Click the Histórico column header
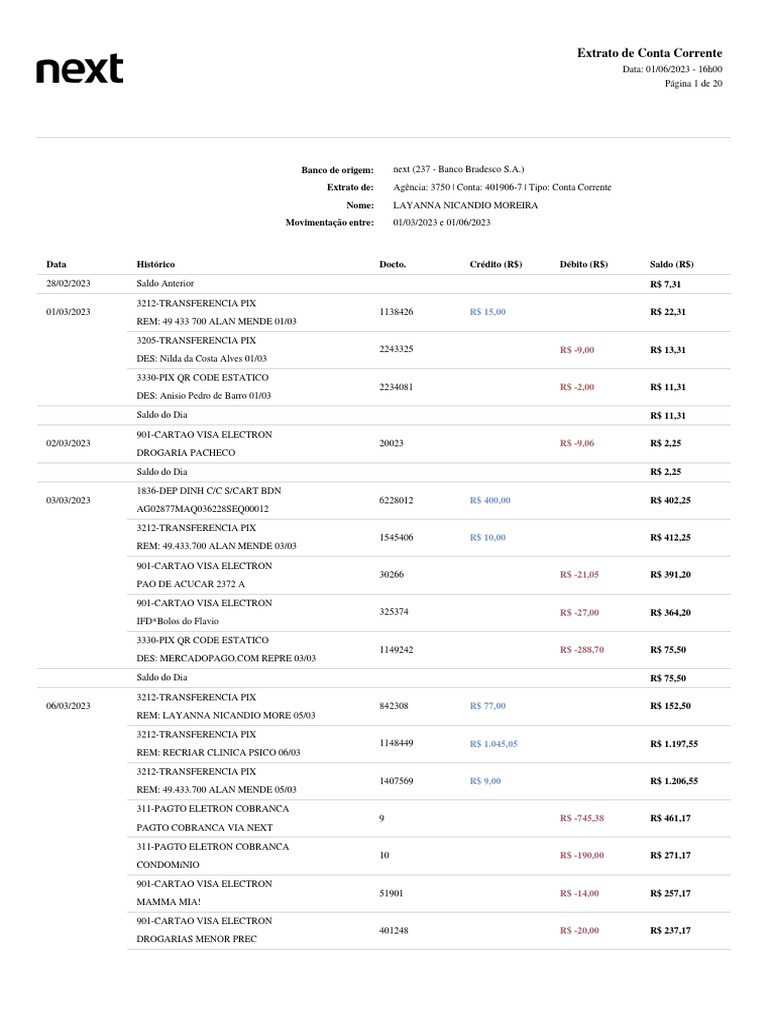 [155, 264]
